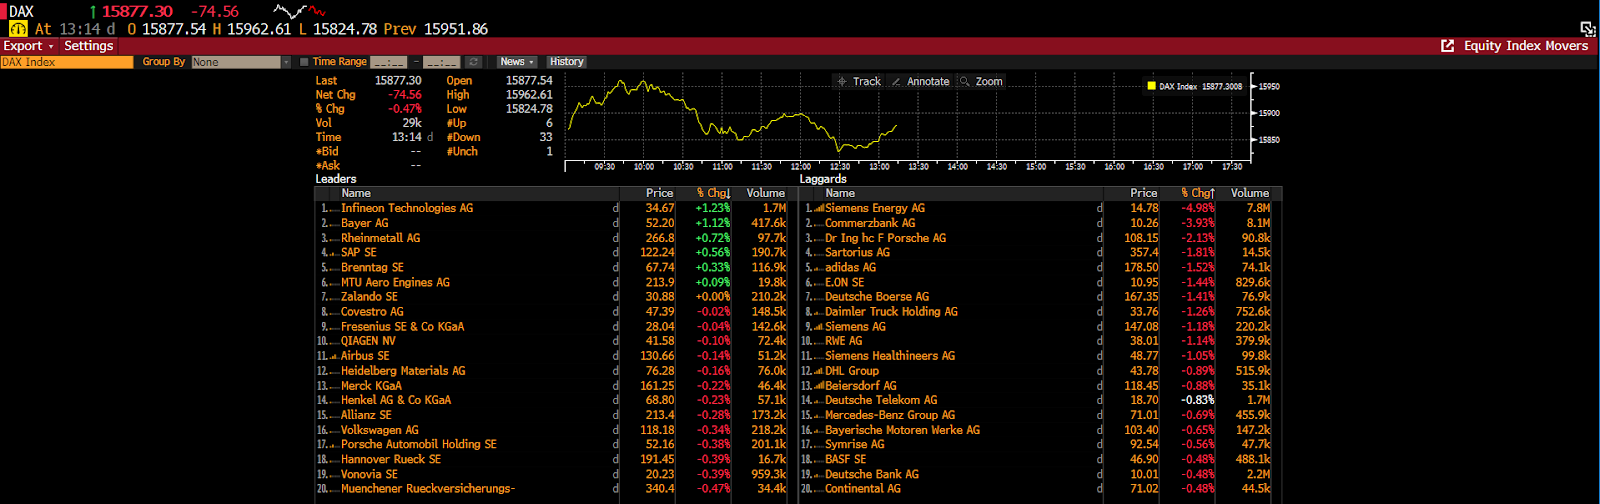Click the DAX sparkline chart in the header
The width and height of the screenshot is (1600, 504).
(299, 12)
